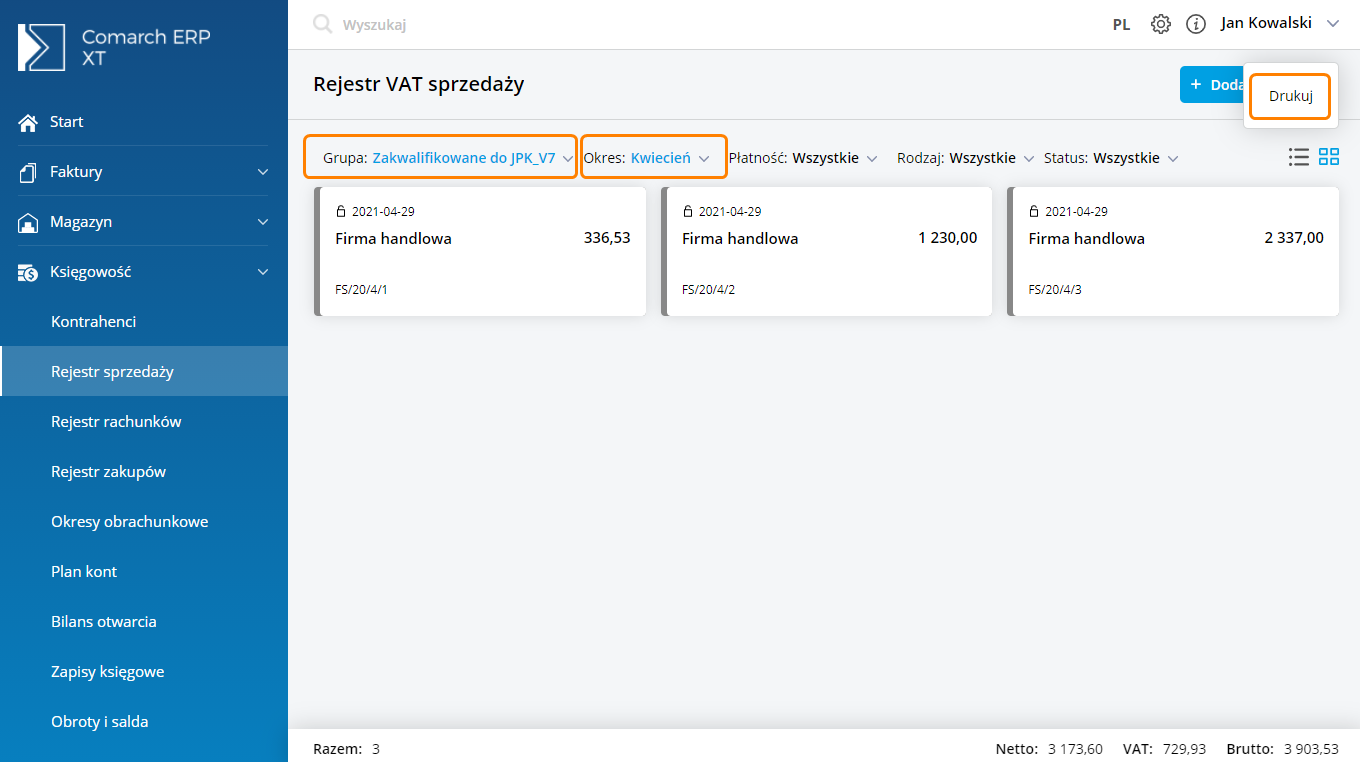Click the information circle icon
1360x762 pixels.
point(1195,24)
